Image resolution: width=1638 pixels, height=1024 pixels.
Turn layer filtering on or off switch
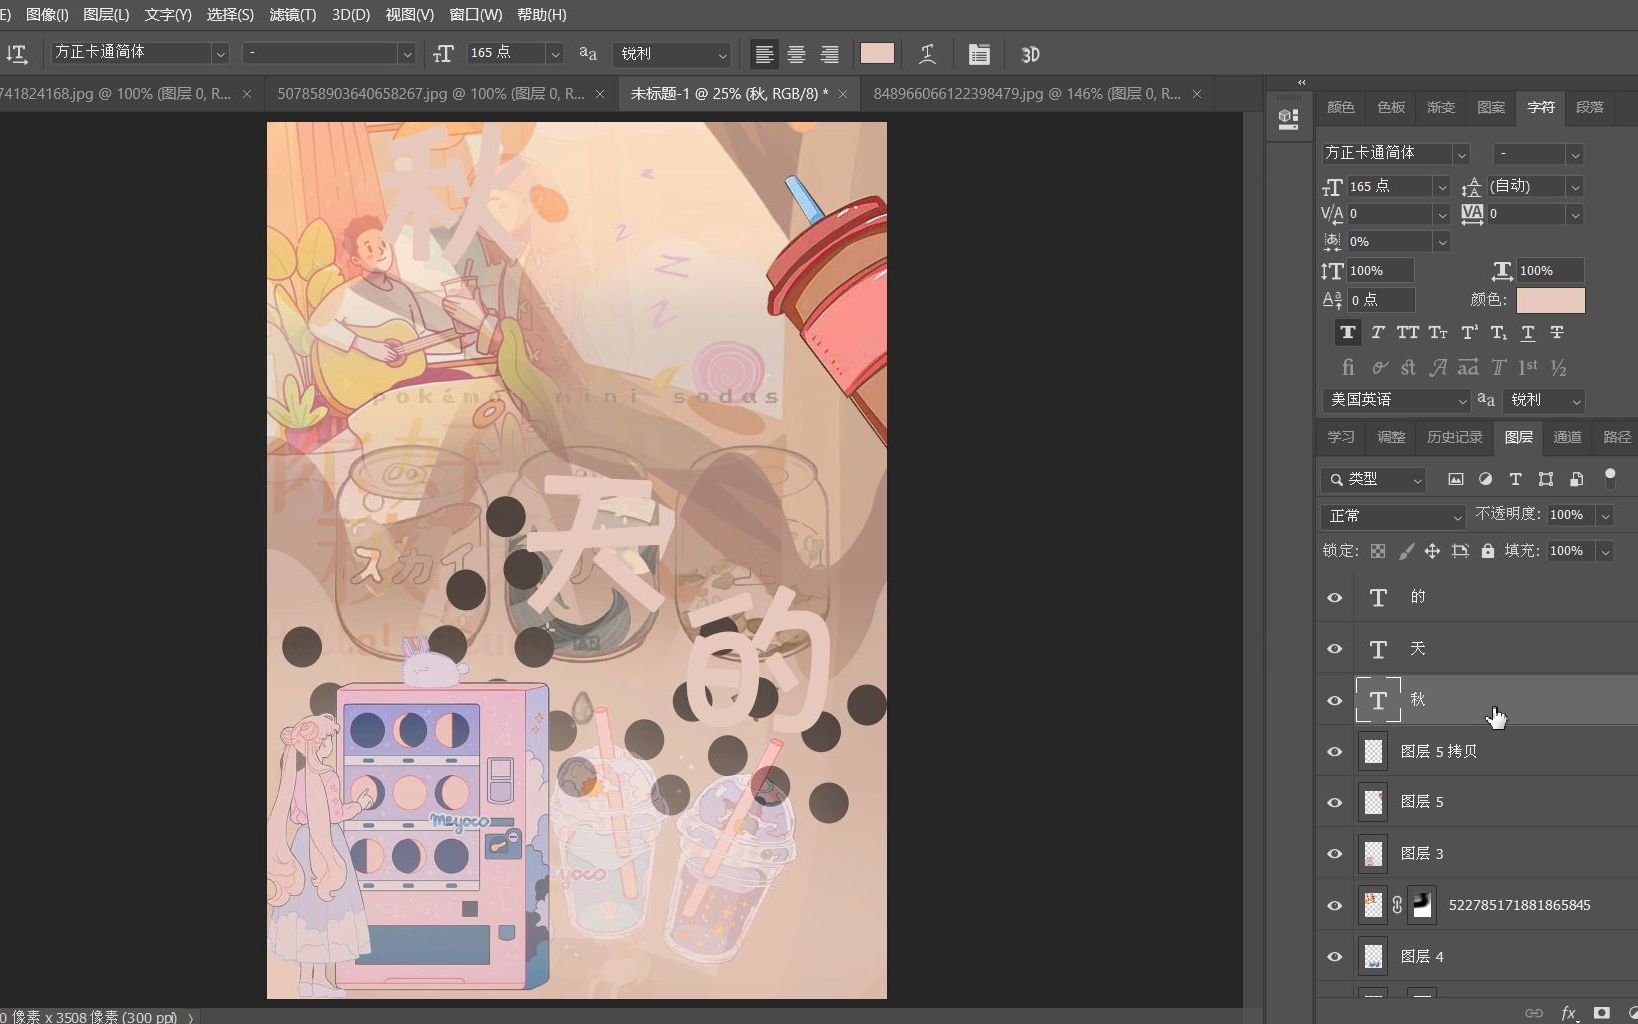[1610, 478]
